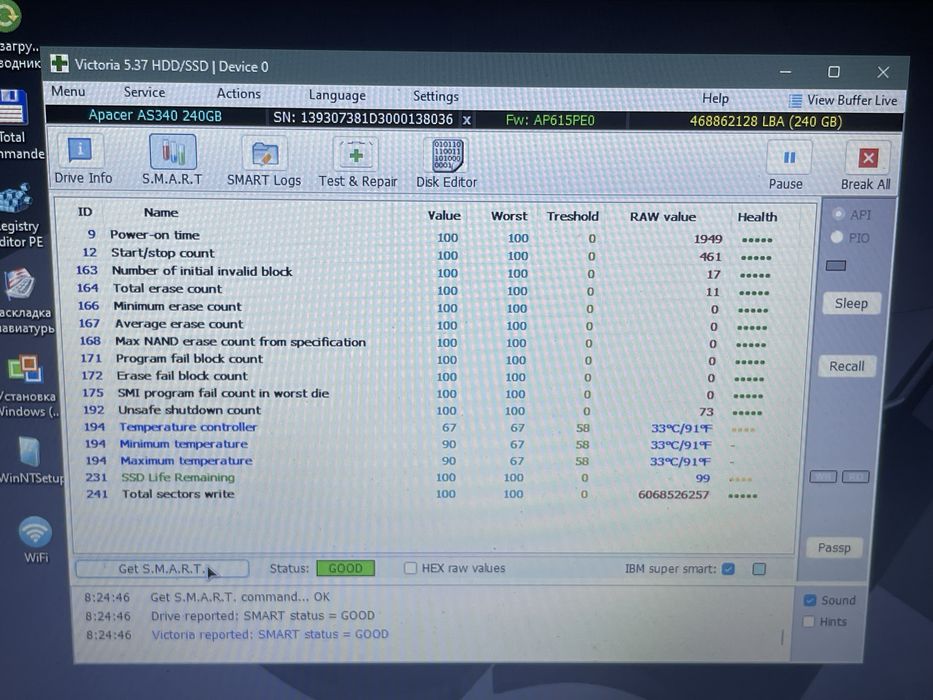933x700 pixels.
Task: Select the Power-on time row
Action: 426,237
